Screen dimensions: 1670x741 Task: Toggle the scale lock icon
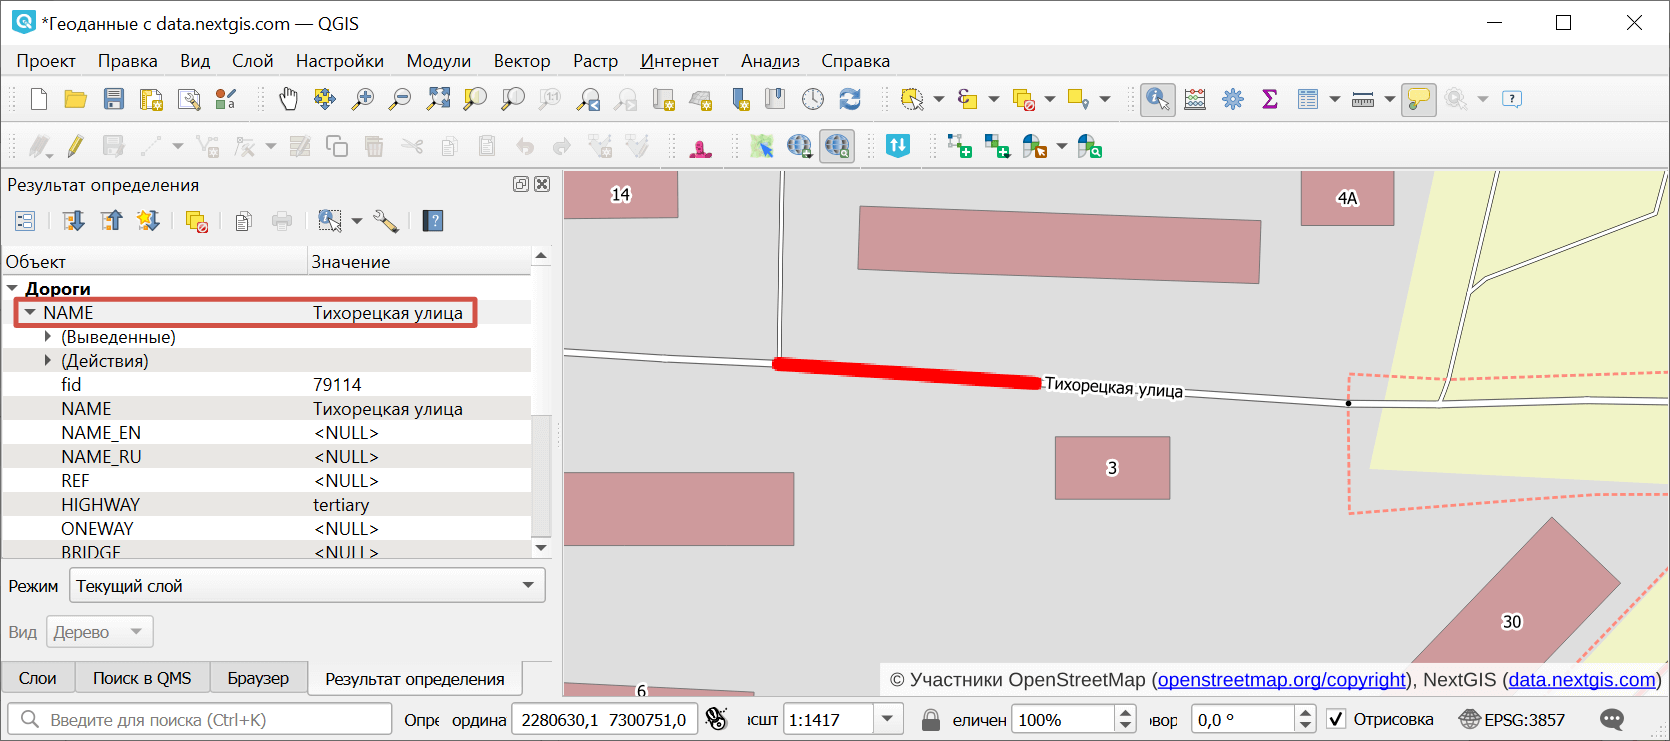click(x=930, y=719)
